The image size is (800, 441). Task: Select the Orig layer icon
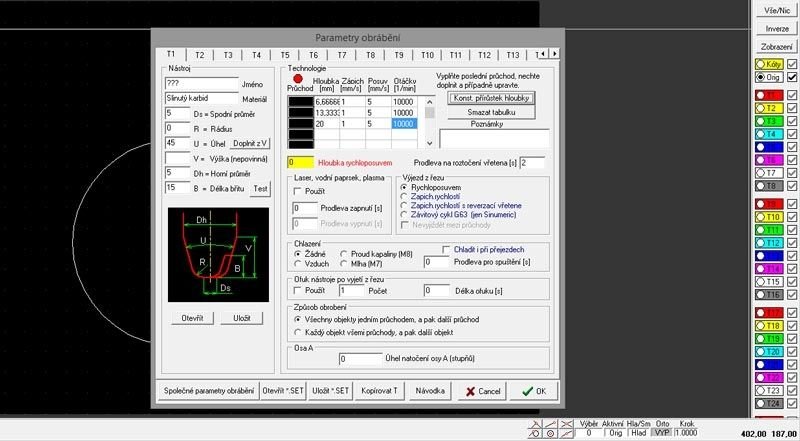coord(769,77)
